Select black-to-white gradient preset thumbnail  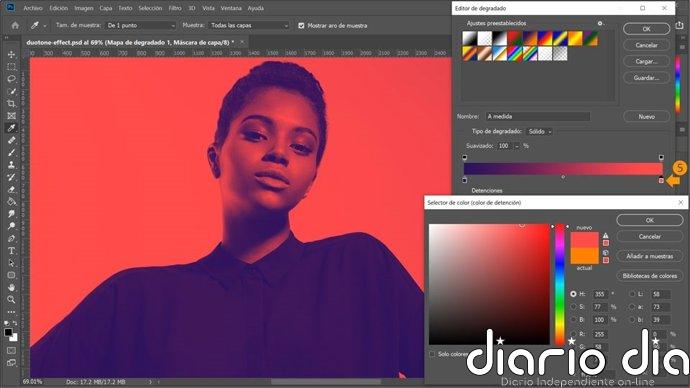coord(499,38)
